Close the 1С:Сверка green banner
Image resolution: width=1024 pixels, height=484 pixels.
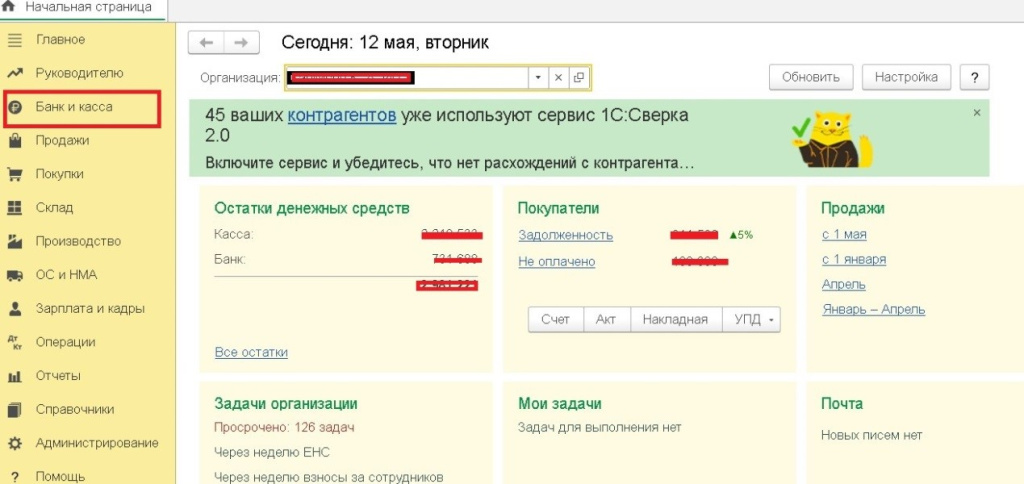[x=977, y=113]
